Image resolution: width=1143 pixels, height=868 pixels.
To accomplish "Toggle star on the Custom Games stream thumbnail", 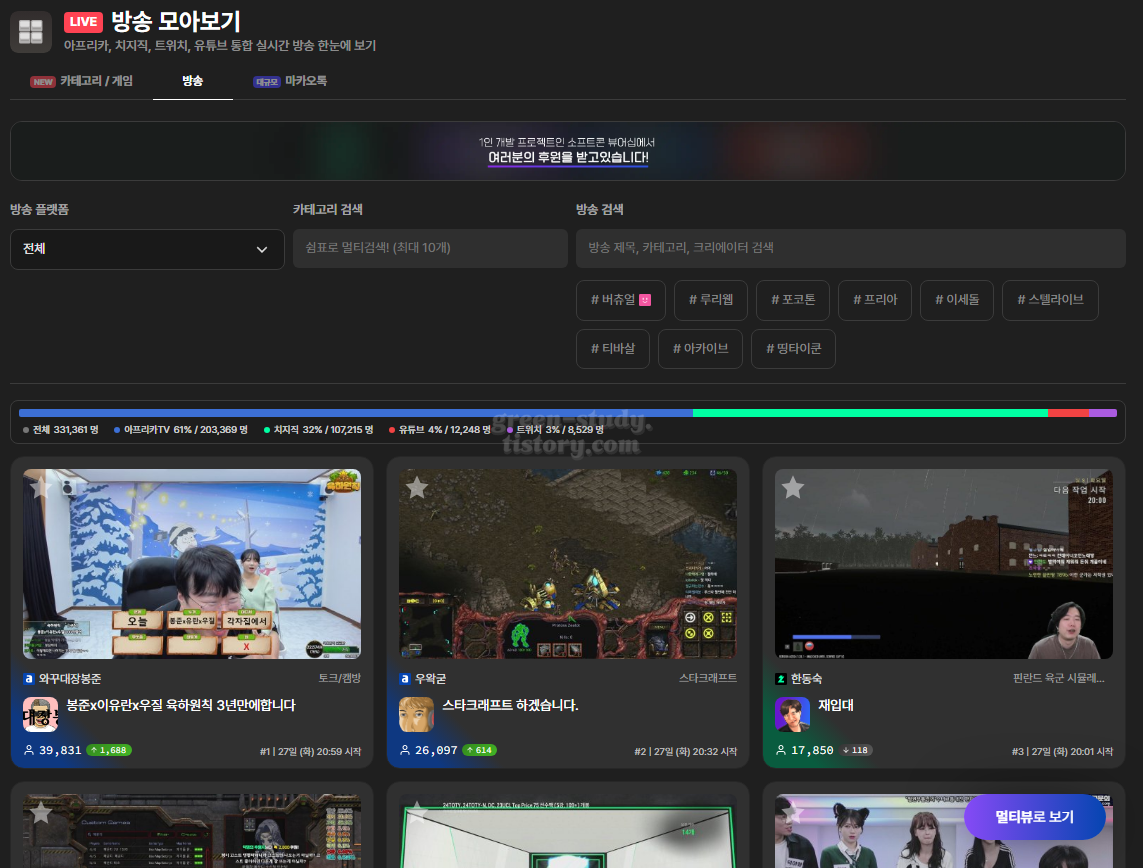I will click(x=41, y=812).
